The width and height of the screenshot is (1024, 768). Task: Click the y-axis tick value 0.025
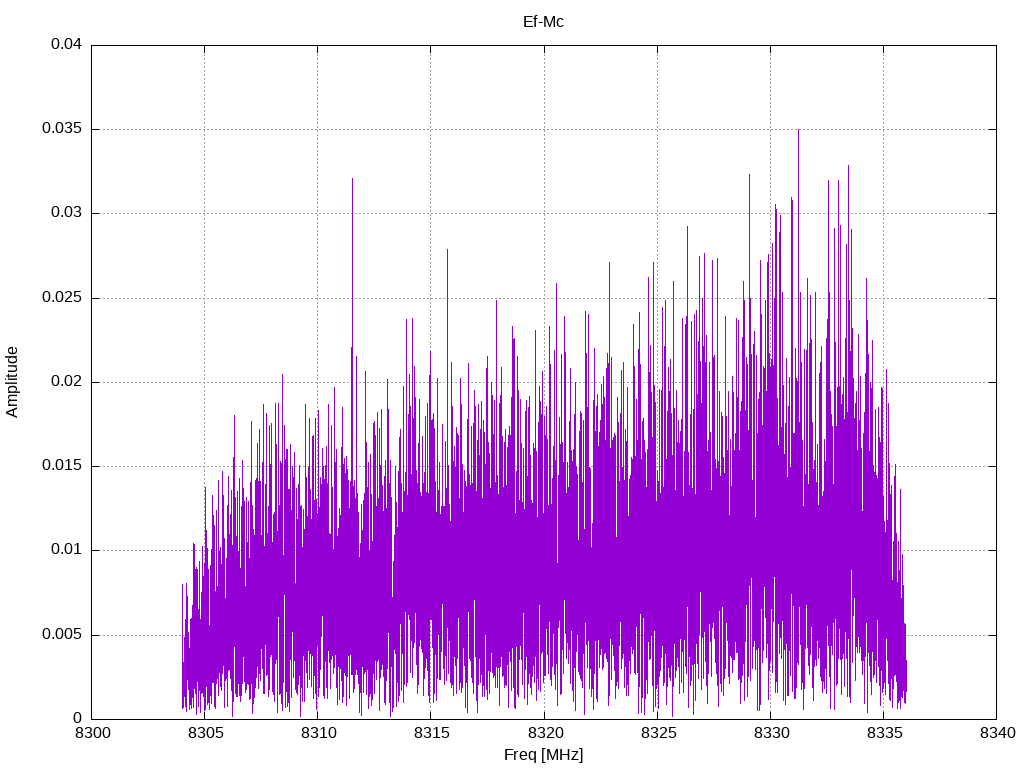(62, 298)
